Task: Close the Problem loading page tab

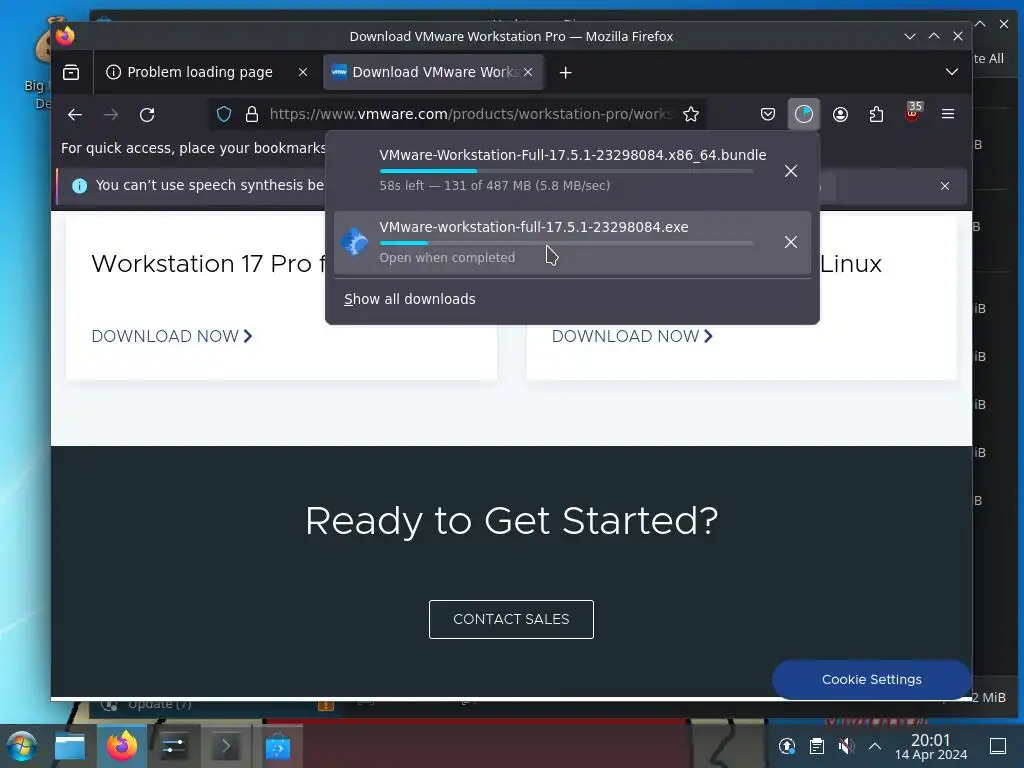Action: click(303, 72)
